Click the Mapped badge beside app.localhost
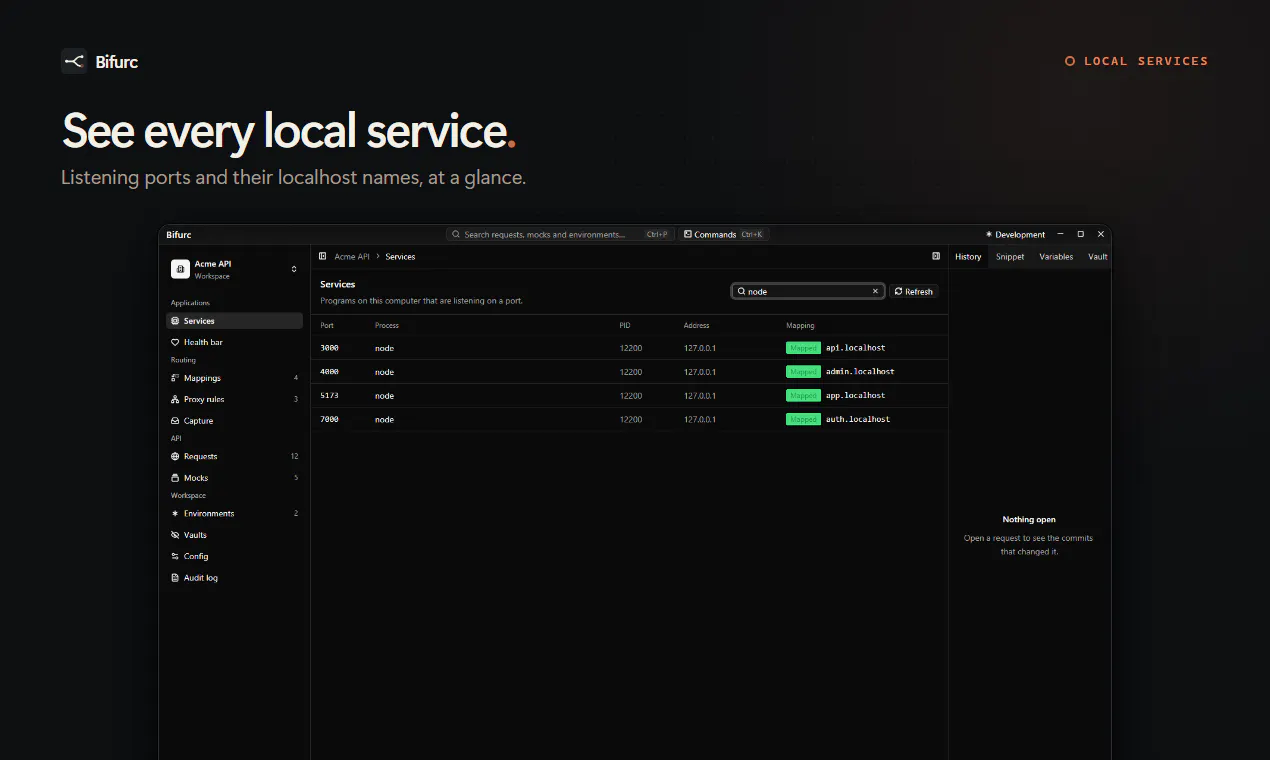The height and width of the screenshot is (760, 1270). (803, 396)
